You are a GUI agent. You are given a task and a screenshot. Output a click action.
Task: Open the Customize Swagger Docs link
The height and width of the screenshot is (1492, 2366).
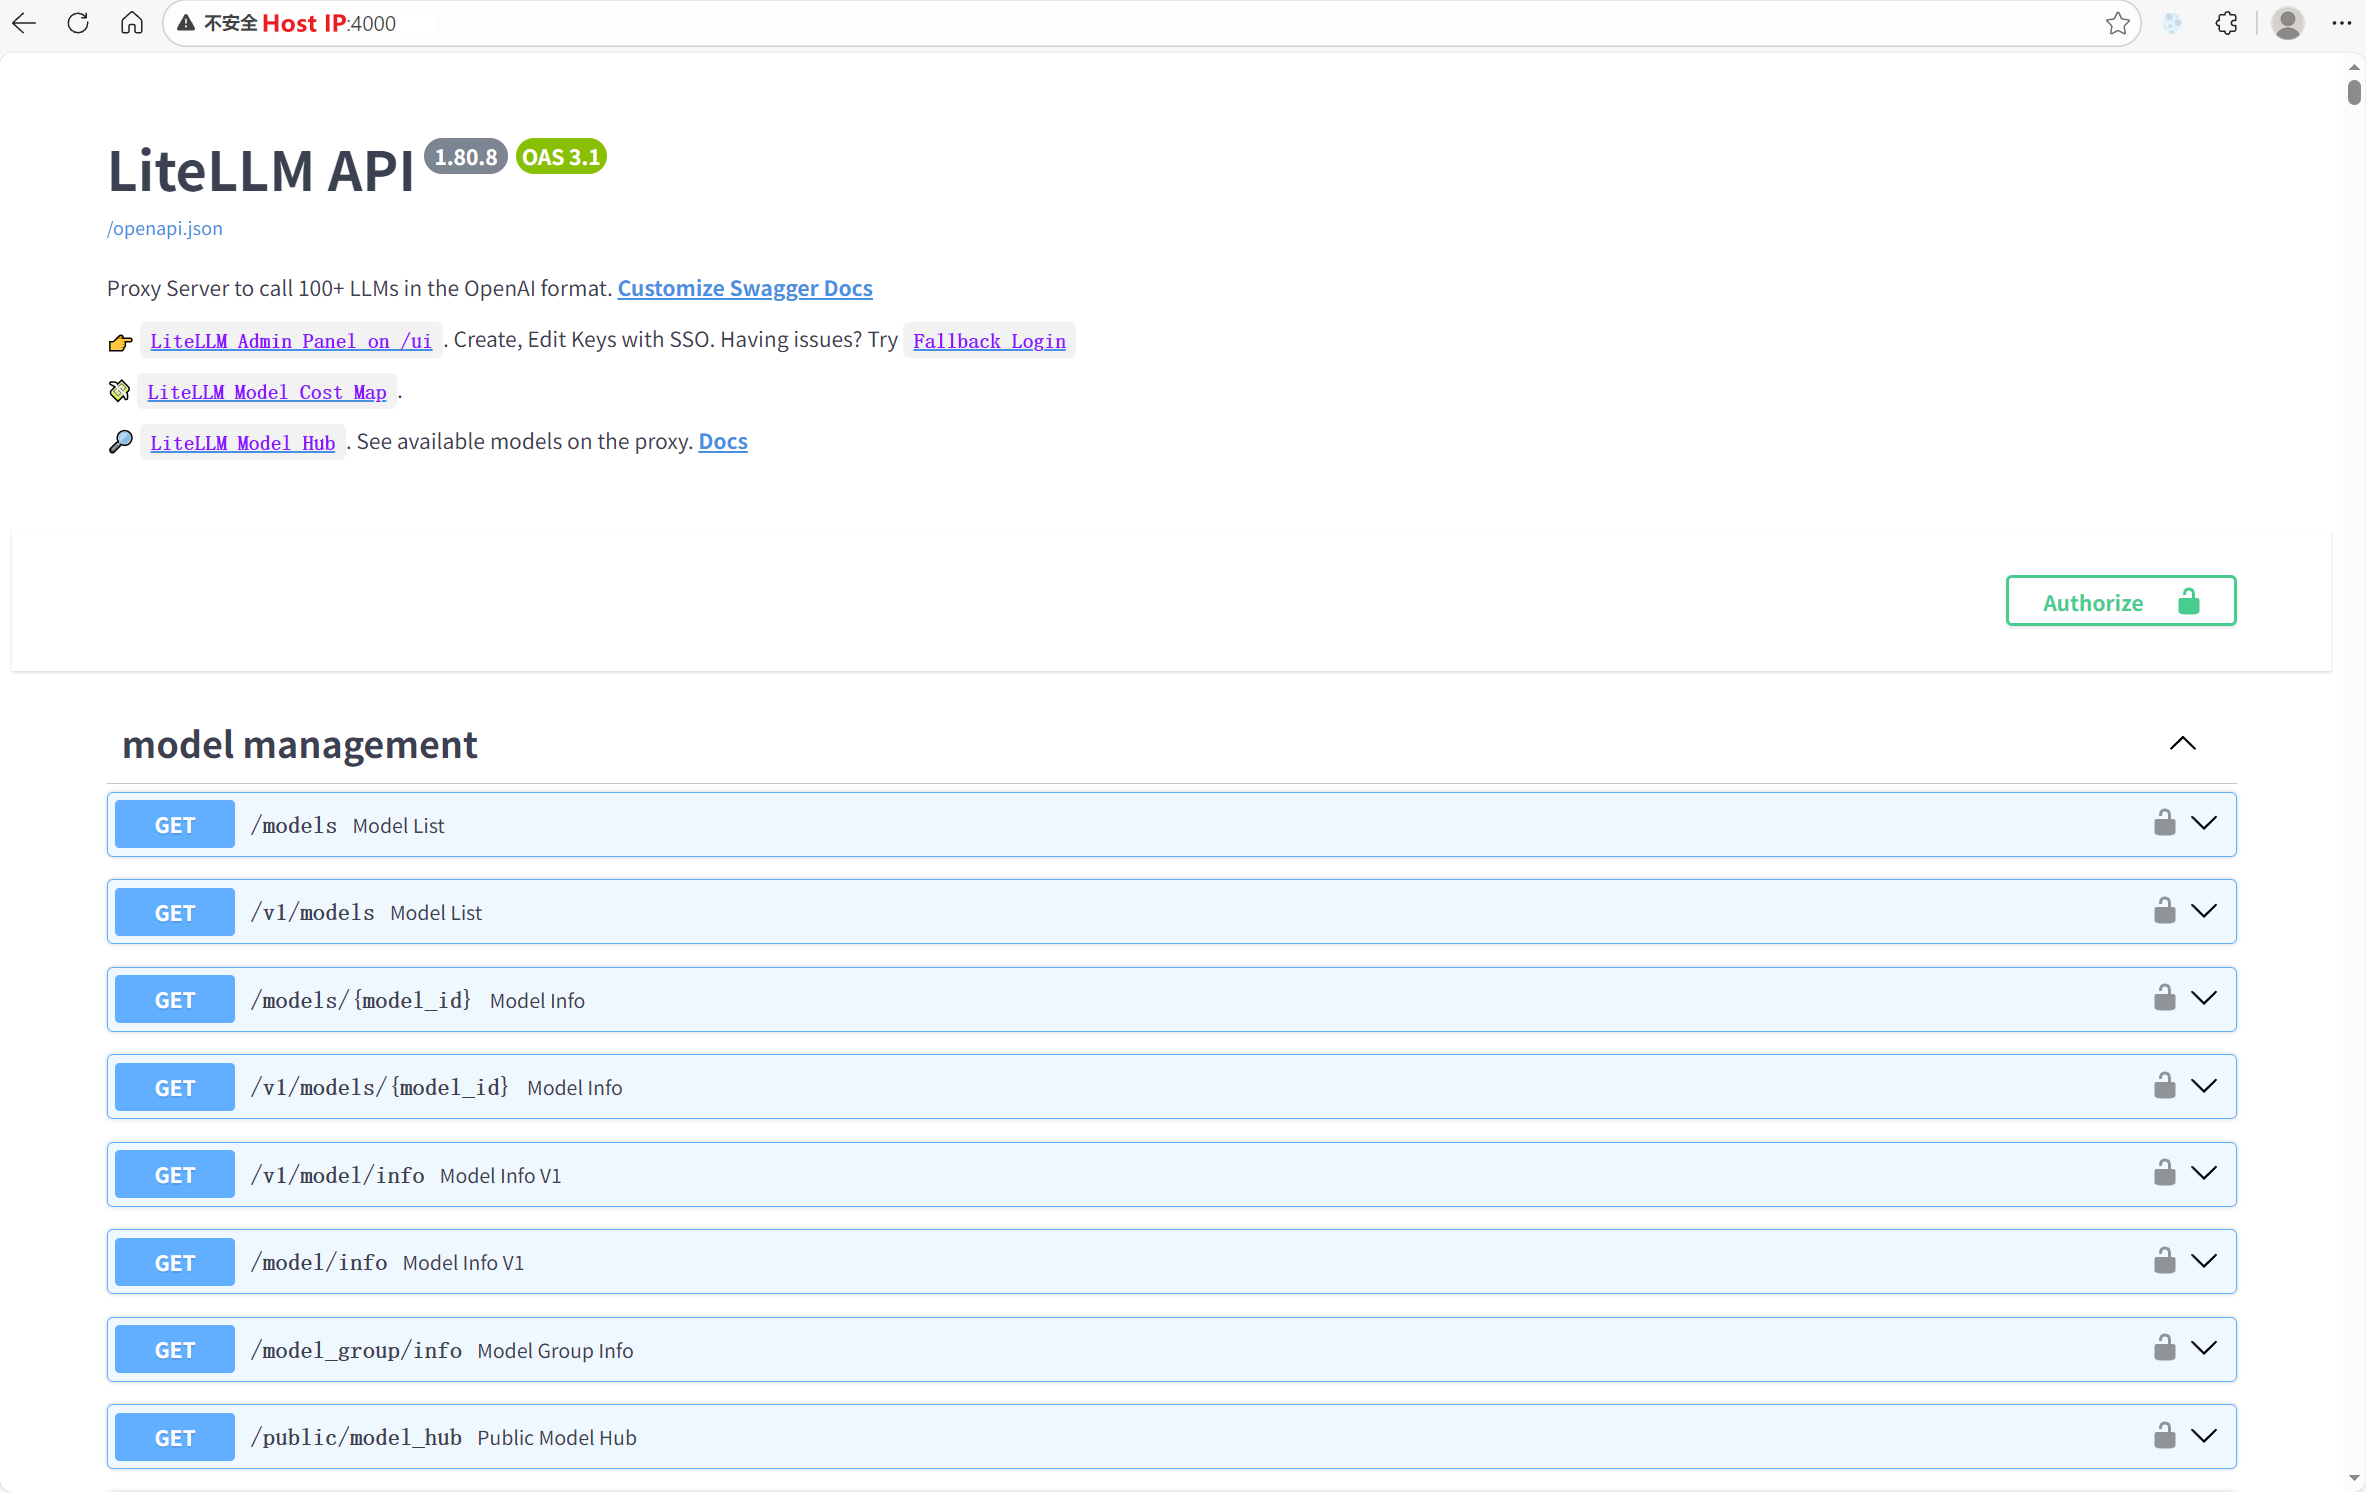tap(744, 288)
